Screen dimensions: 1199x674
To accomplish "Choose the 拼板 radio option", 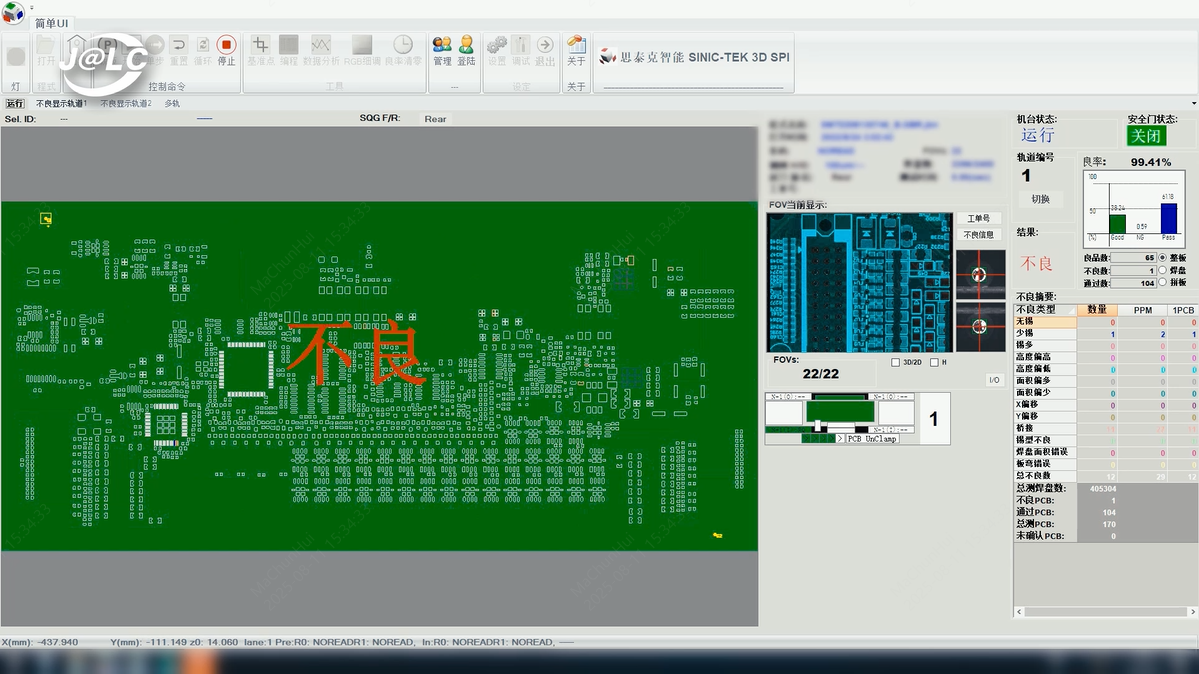I will (x=1163, y=283).
